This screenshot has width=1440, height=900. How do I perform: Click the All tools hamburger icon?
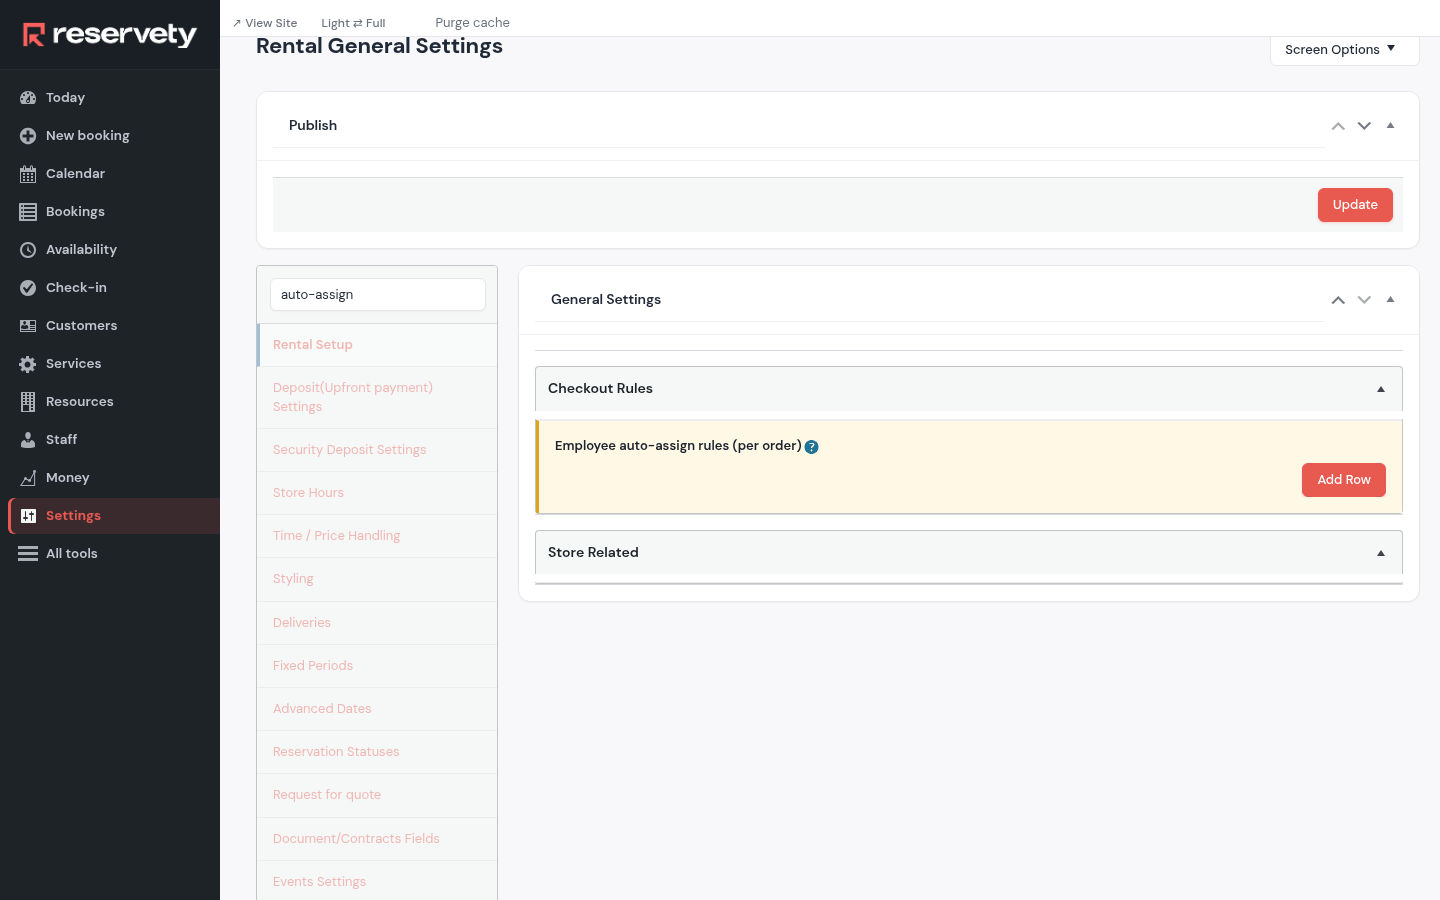click(x=28, y=554)
